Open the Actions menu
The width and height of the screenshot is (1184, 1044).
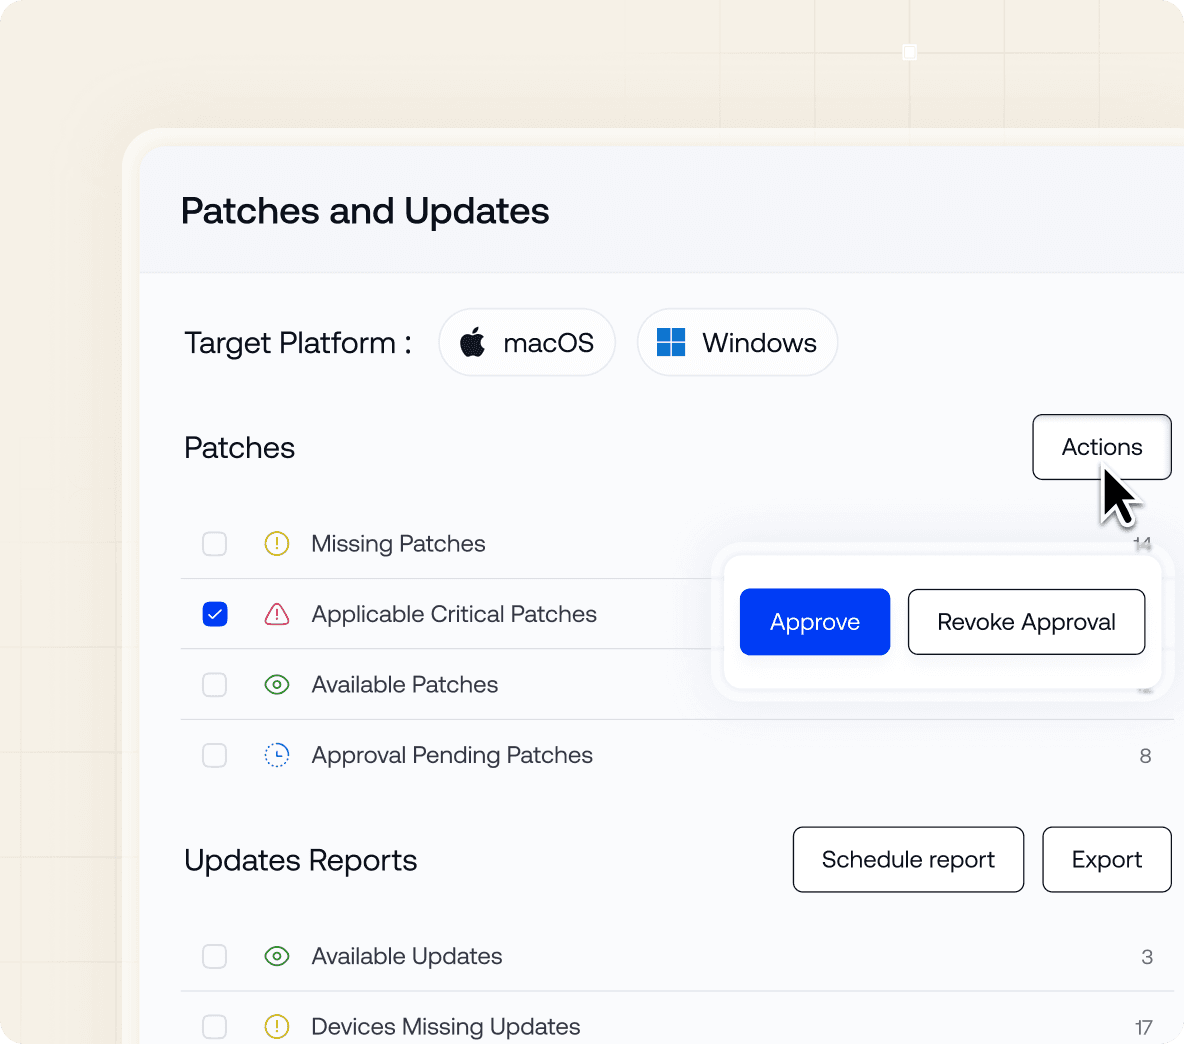[x=1101, y=447]
